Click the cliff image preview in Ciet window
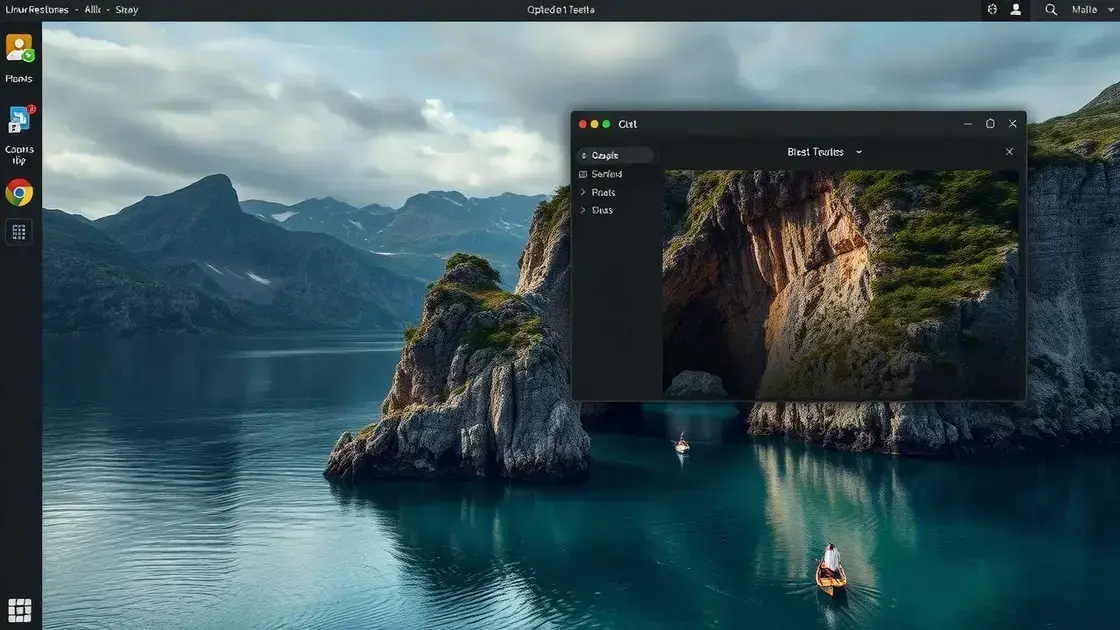This screenshot has height=630, width=1120. (x=841, y=284)
